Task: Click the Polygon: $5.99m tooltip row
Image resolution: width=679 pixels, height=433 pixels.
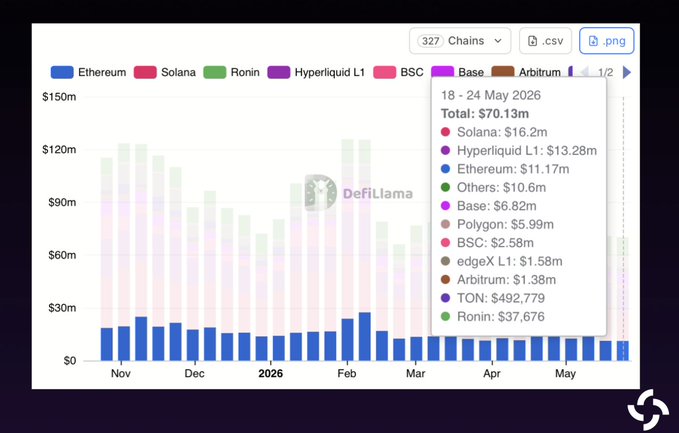Action: pyautogui.click(x=497, y=224)
